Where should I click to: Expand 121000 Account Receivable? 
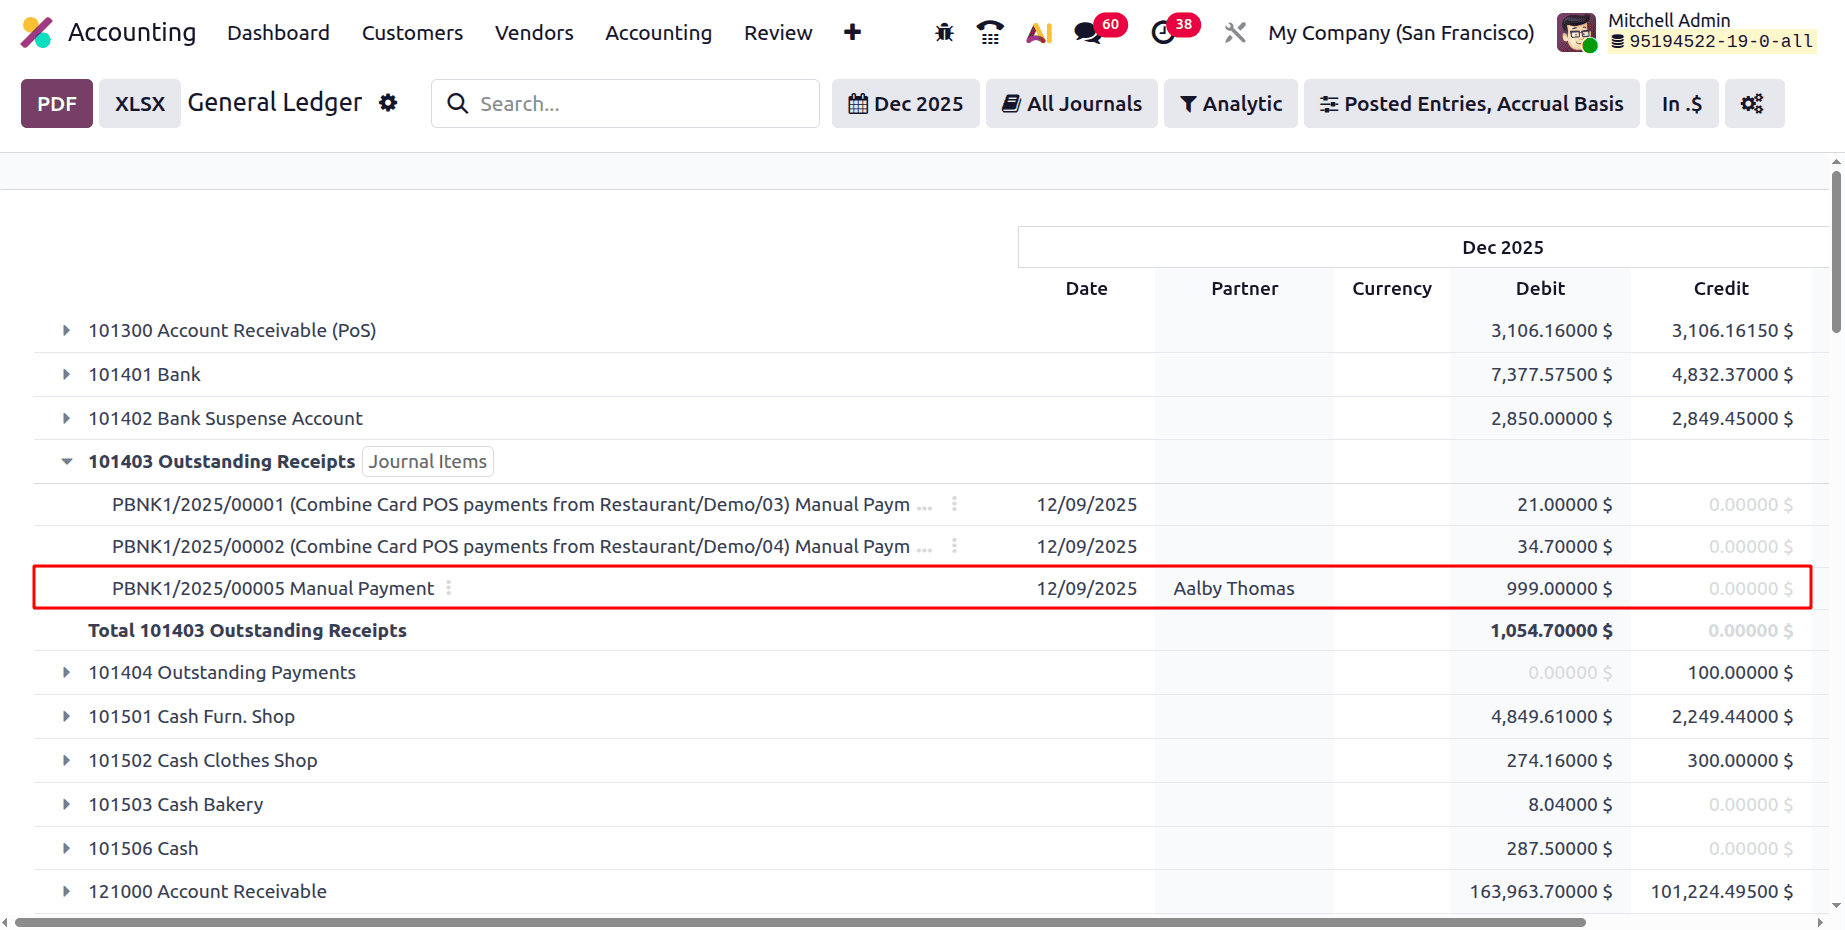[66, 891]
